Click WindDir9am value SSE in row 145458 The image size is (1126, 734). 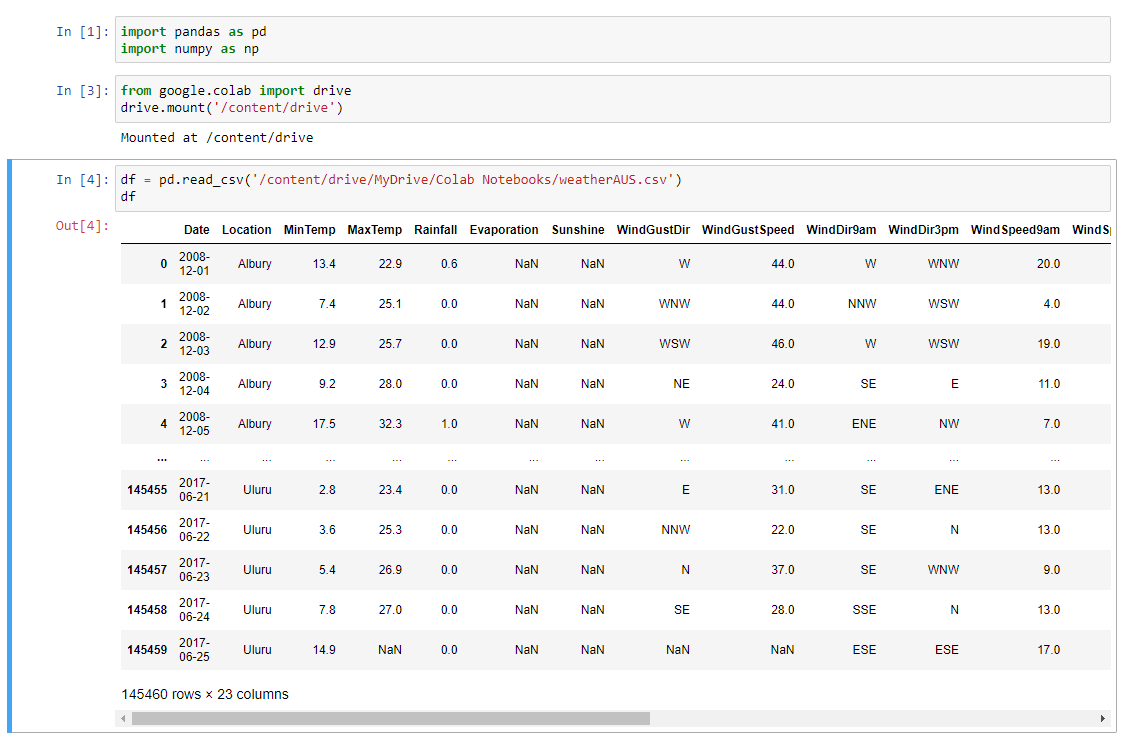point(865,610)
